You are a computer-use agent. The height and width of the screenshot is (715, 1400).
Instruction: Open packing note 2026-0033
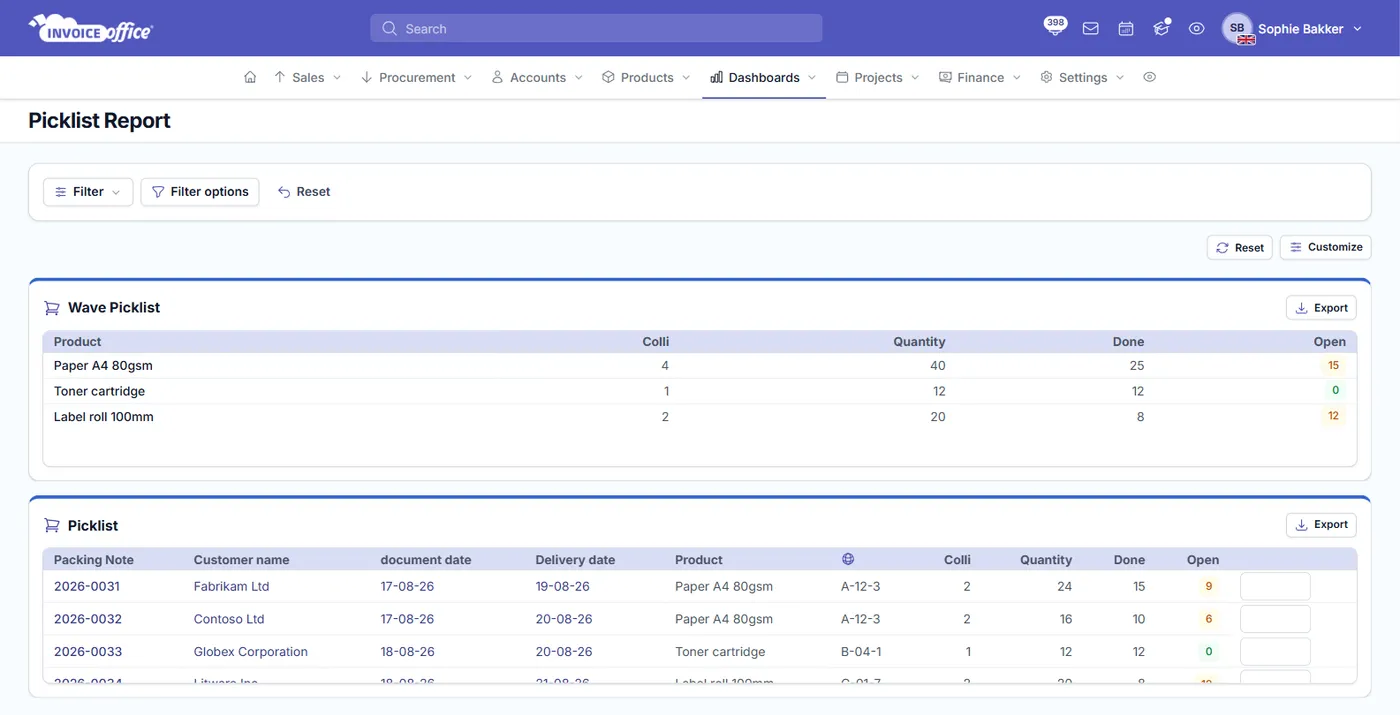(x=88, y=652)
